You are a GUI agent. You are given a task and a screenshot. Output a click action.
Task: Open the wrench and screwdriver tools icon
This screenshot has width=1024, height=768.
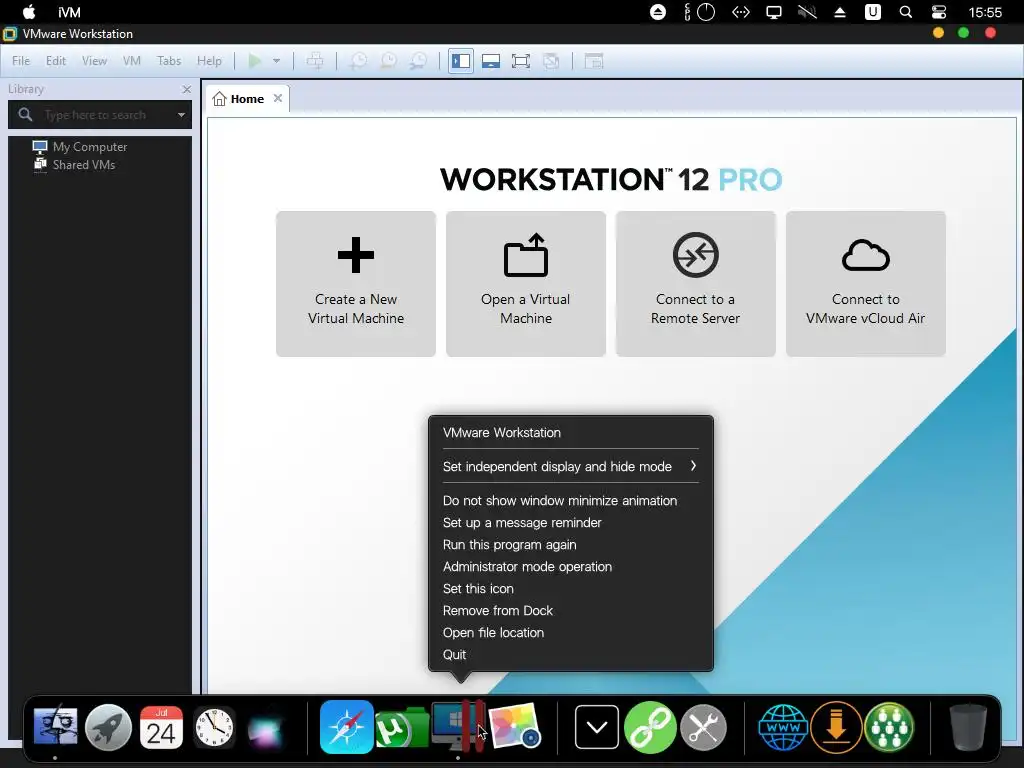tap(703, 727)
